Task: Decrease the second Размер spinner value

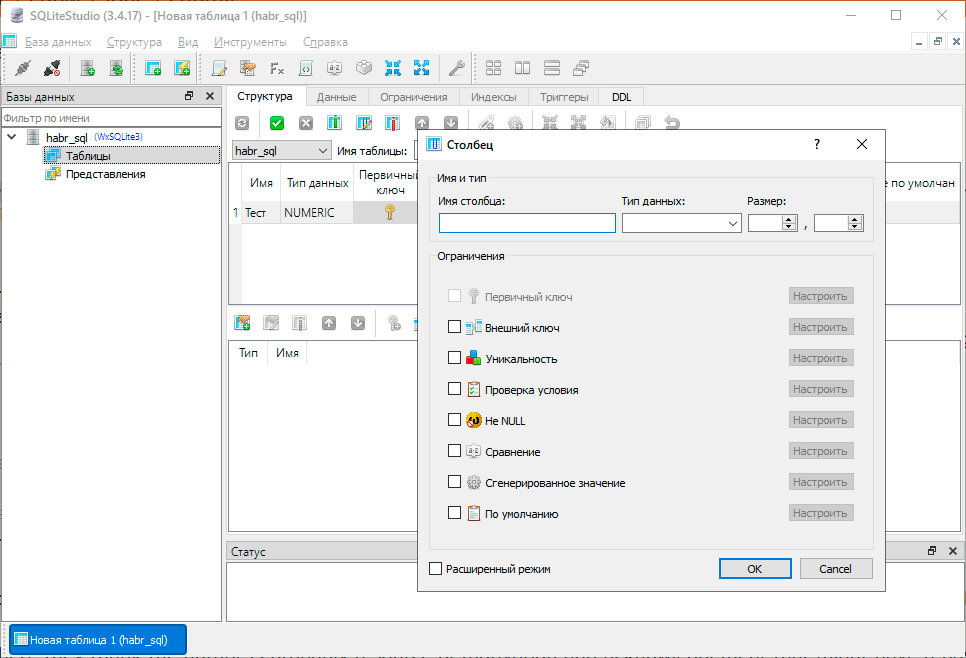Action: (855, 227)
